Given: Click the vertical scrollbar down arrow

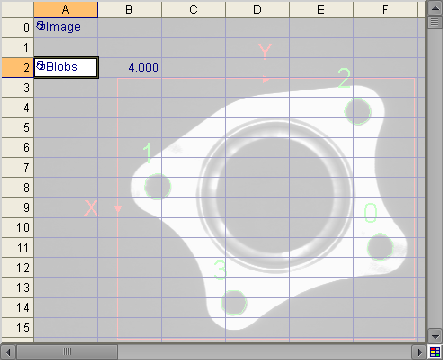Looking at the screenshot, I should tap(435, 336).
